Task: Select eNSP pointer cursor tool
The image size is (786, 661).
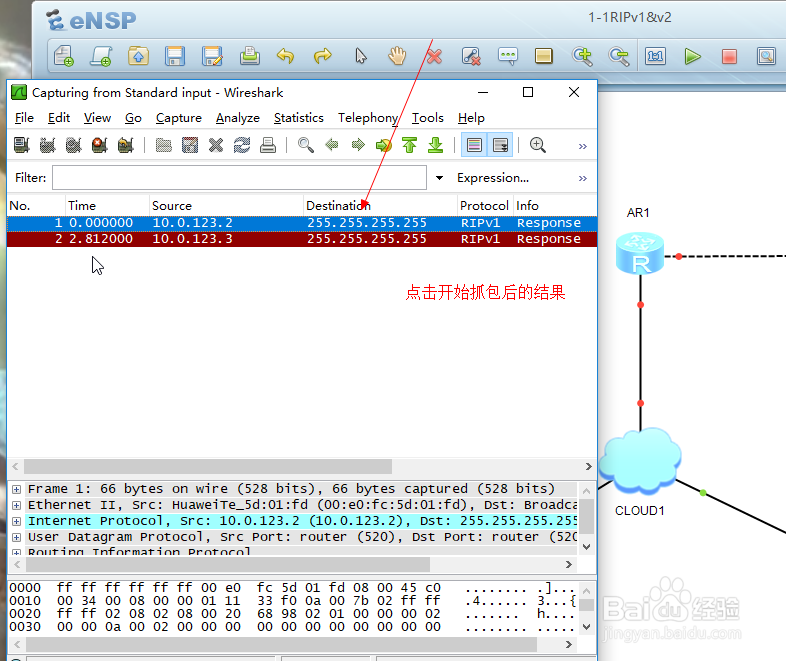Action: click(360, 56)
